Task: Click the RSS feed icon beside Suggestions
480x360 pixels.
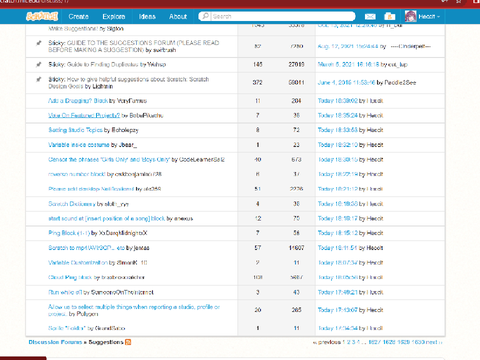Action: [x=128, y=342]
